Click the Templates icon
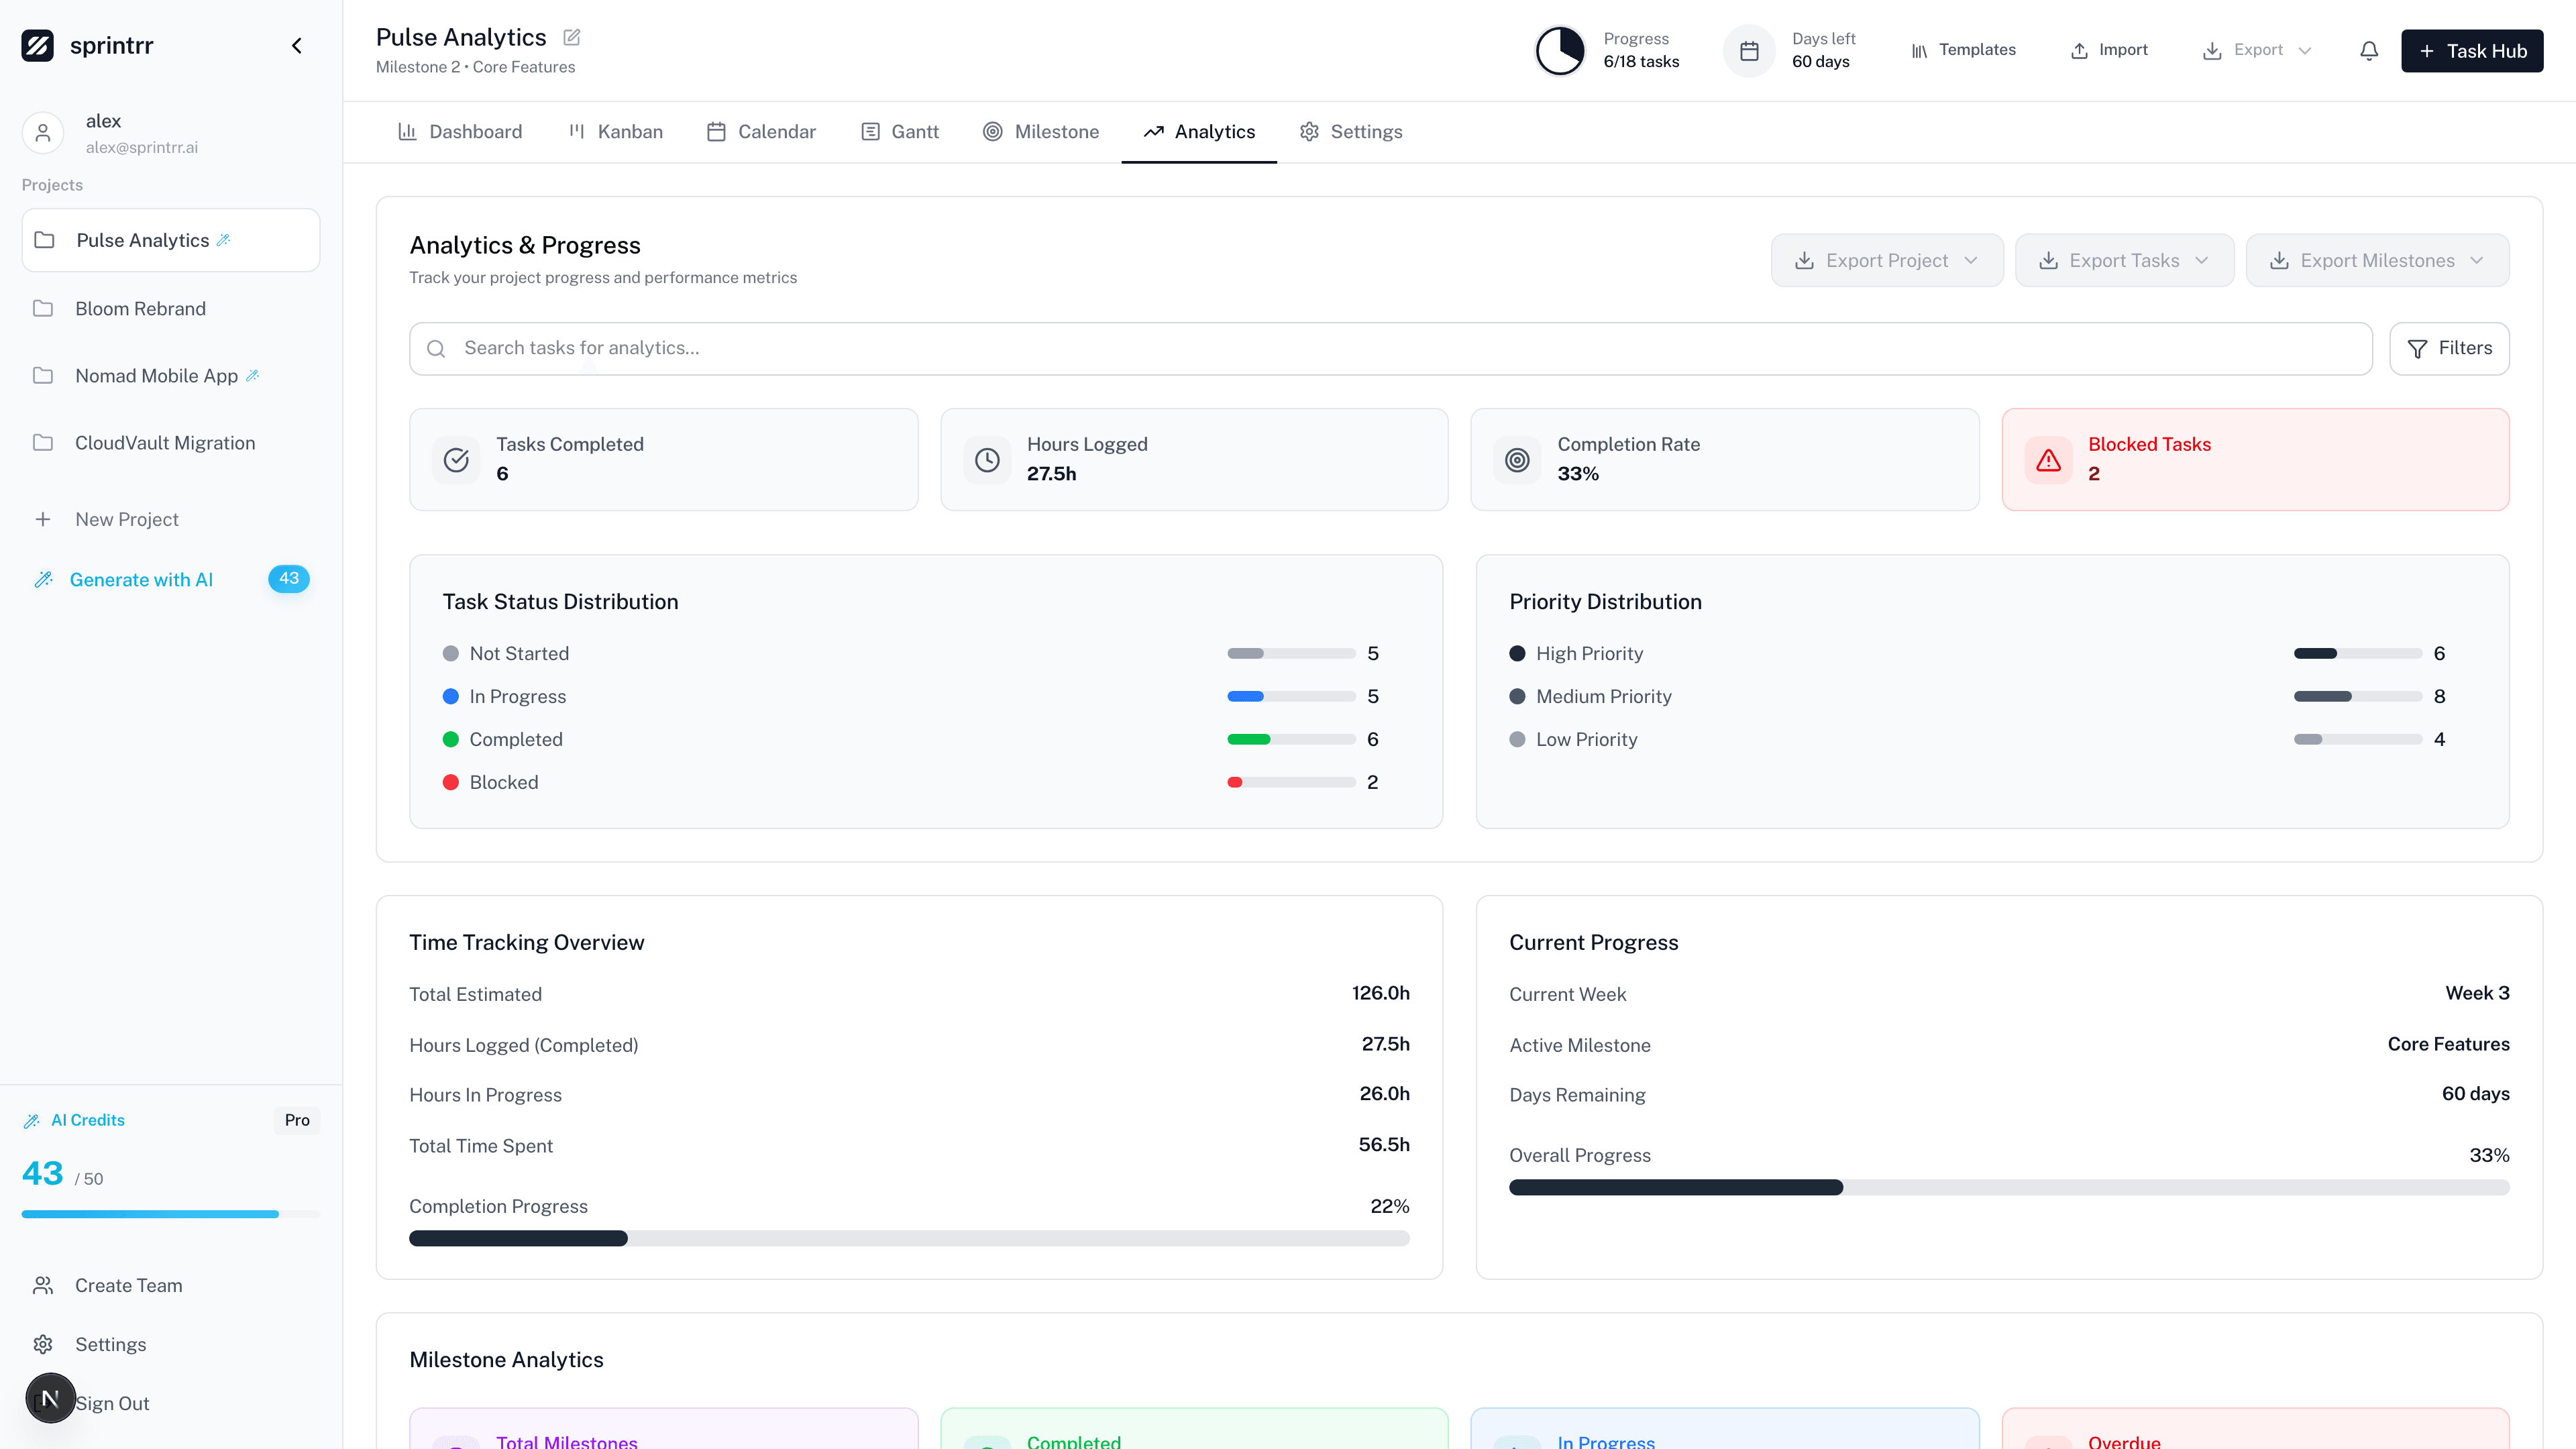2576x1449 pixels. point(1920,50)
